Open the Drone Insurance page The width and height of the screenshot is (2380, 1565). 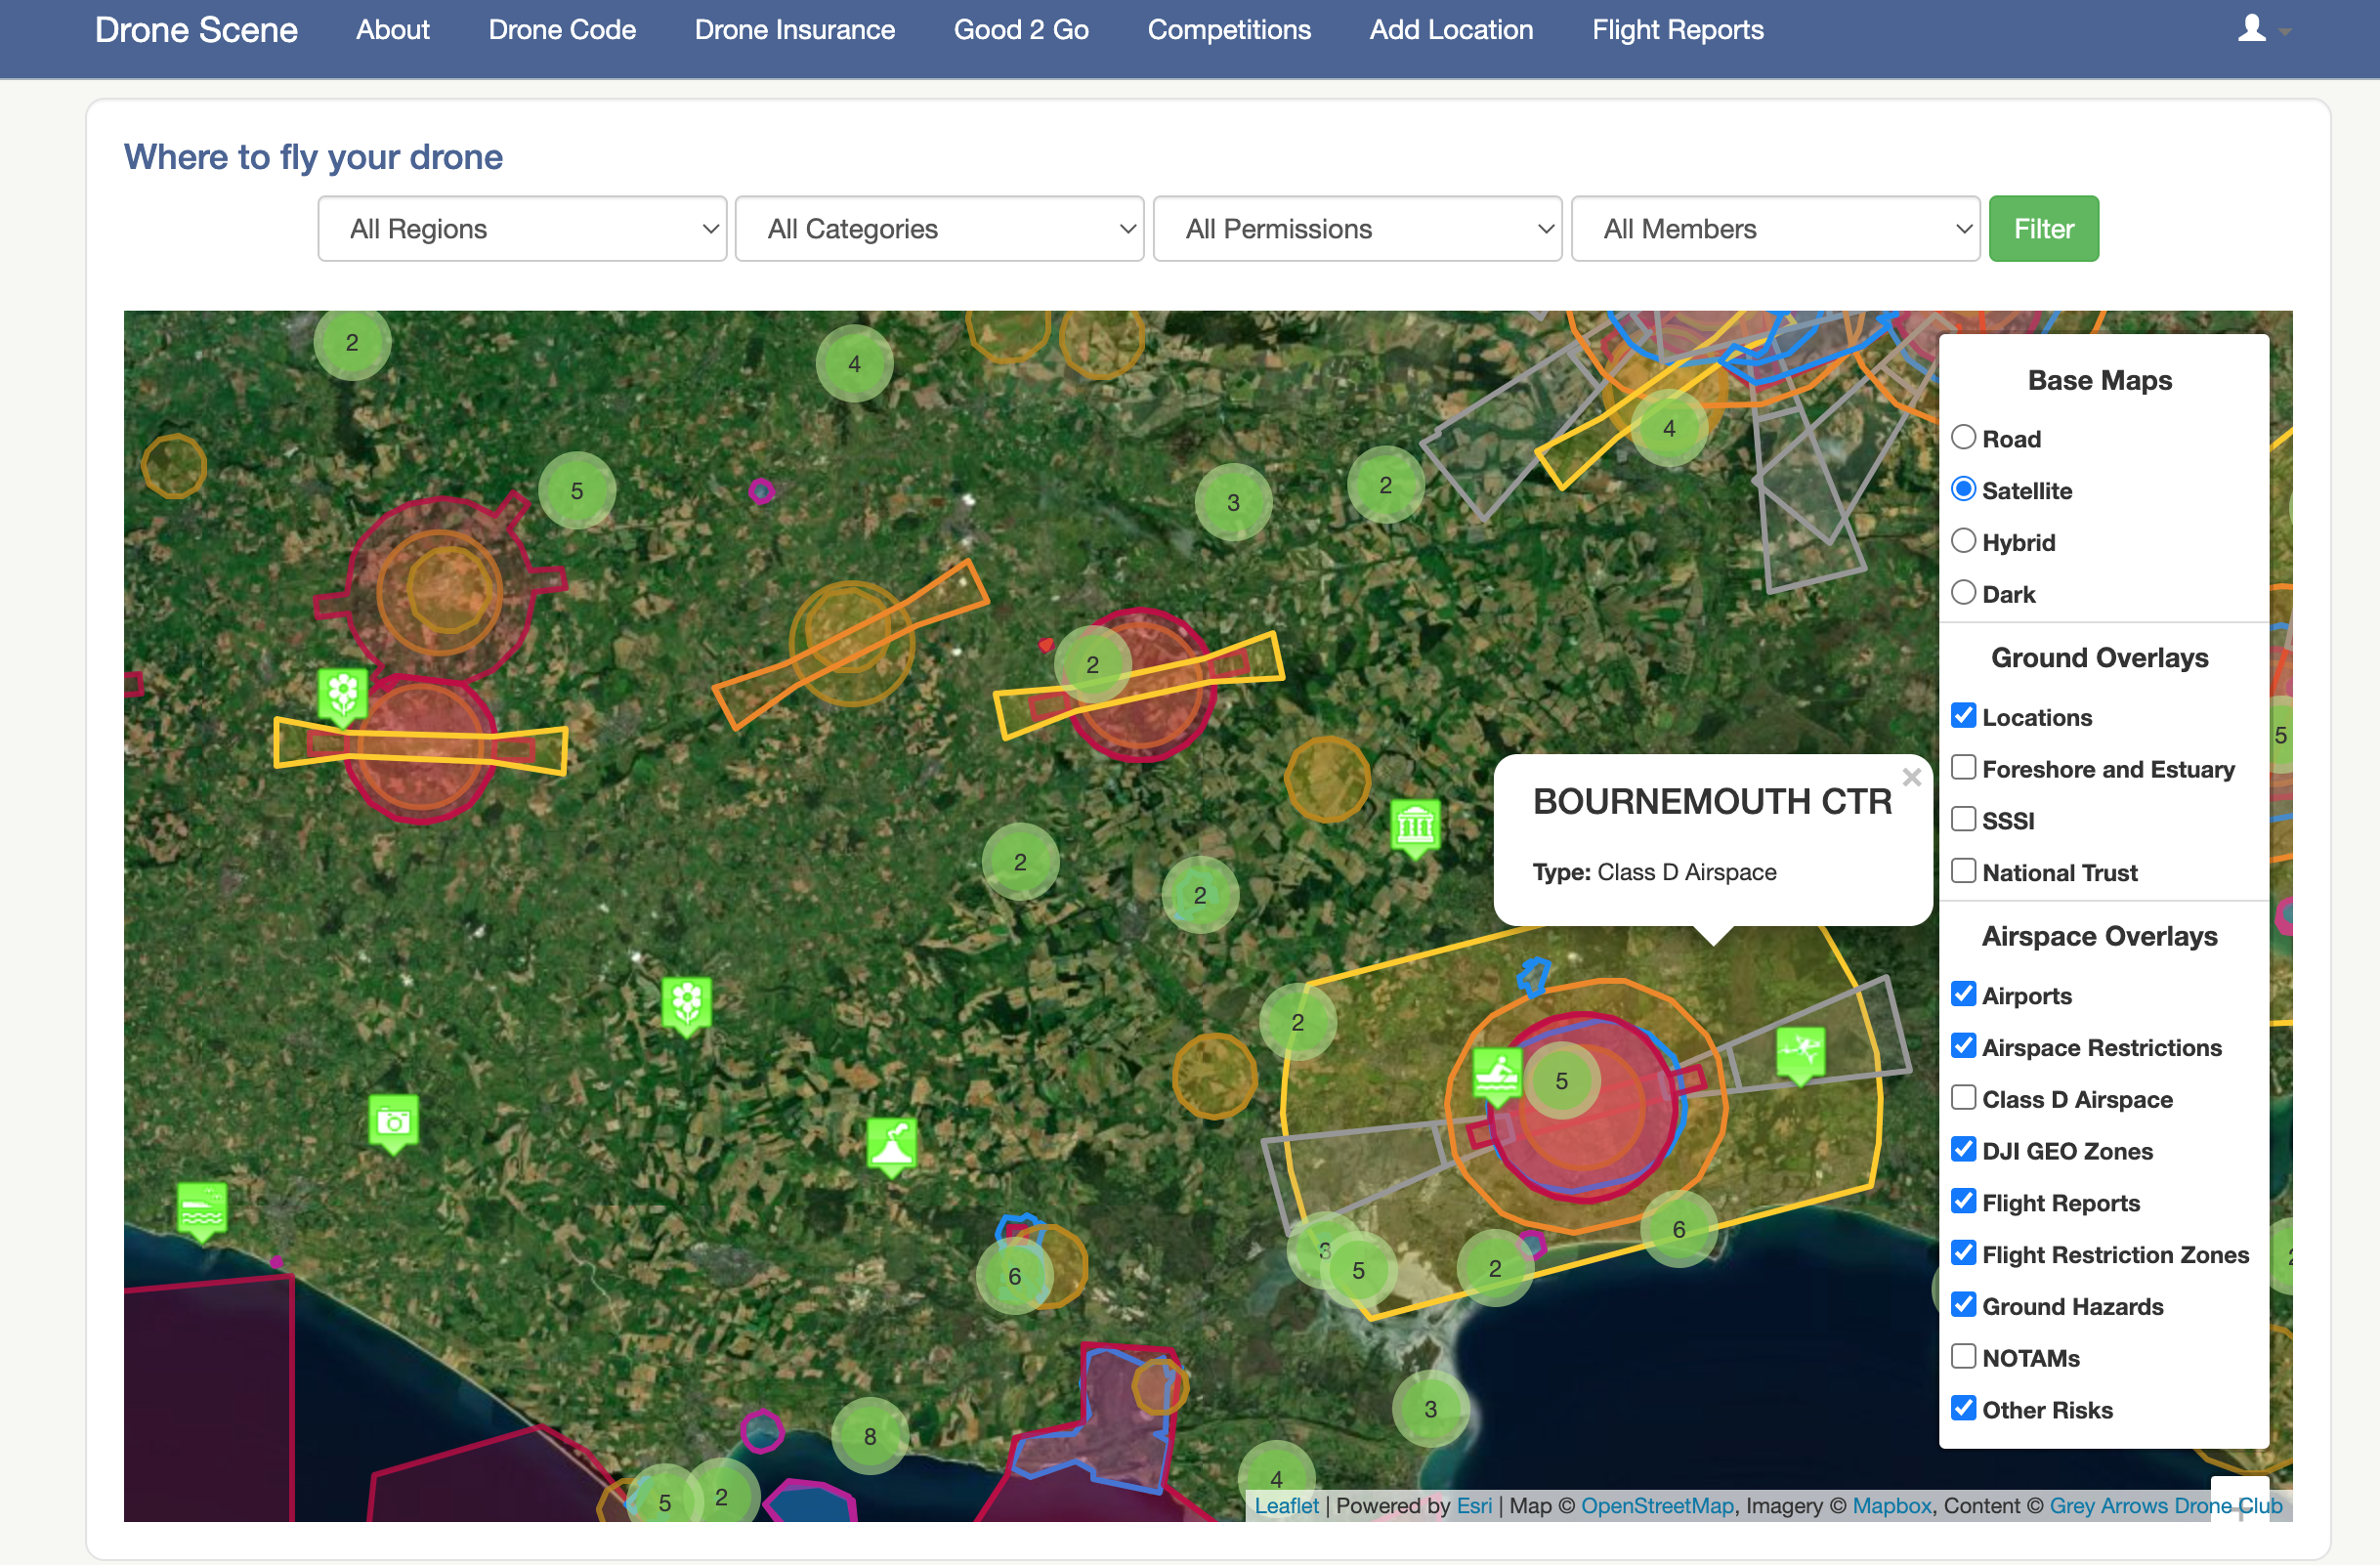pos(794,30)
